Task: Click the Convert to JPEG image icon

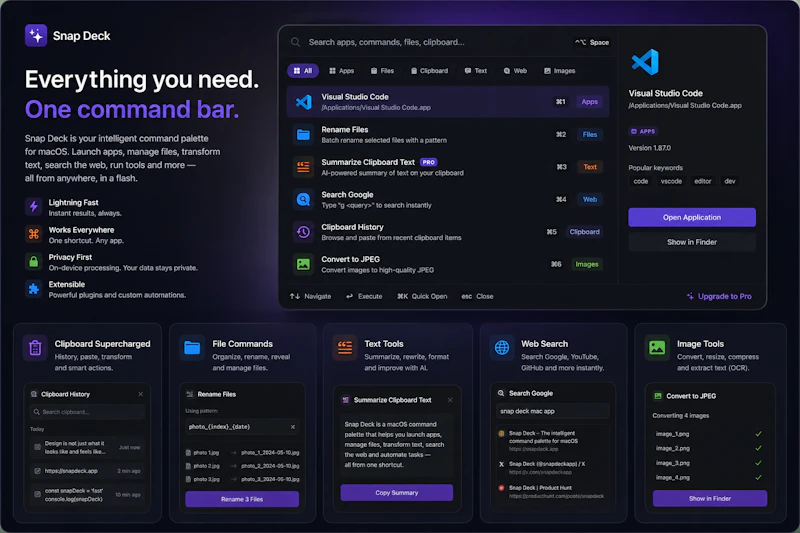Action: [x=303, y=264]
